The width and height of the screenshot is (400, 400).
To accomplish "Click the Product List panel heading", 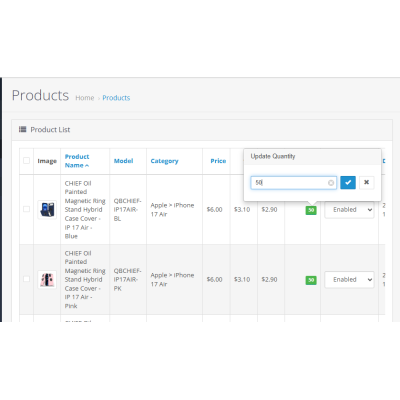I will click(x=50, y=129).
